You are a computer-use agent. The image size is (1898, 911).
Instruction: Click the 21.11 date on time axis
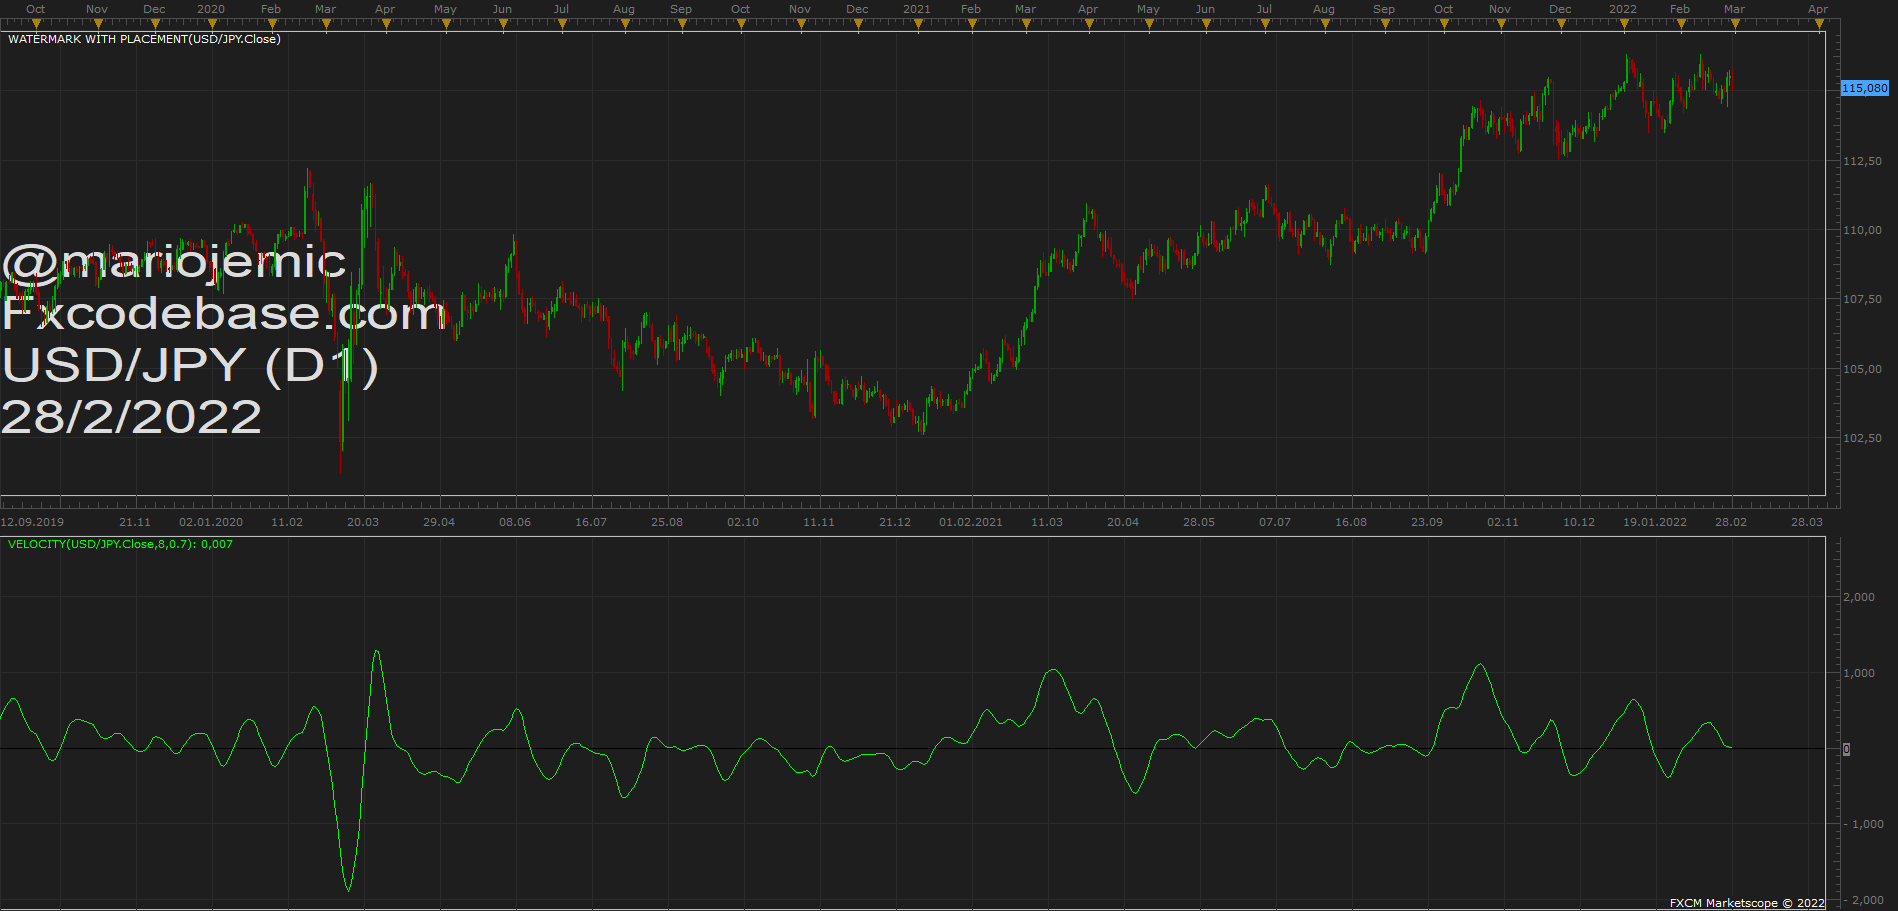(x=135, y=522)
